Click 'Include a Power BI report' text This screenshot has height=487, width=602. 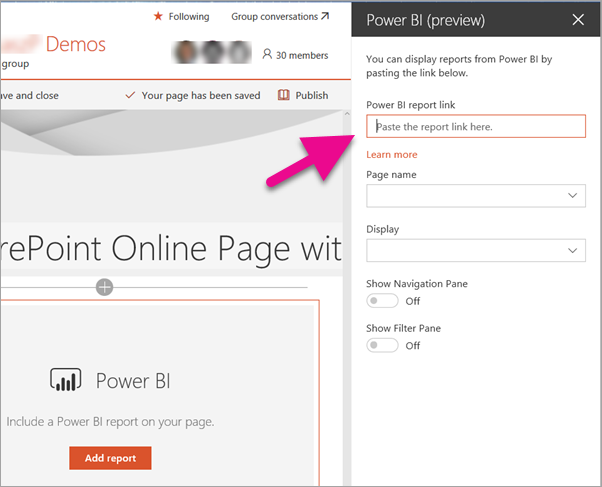[110, 422]
